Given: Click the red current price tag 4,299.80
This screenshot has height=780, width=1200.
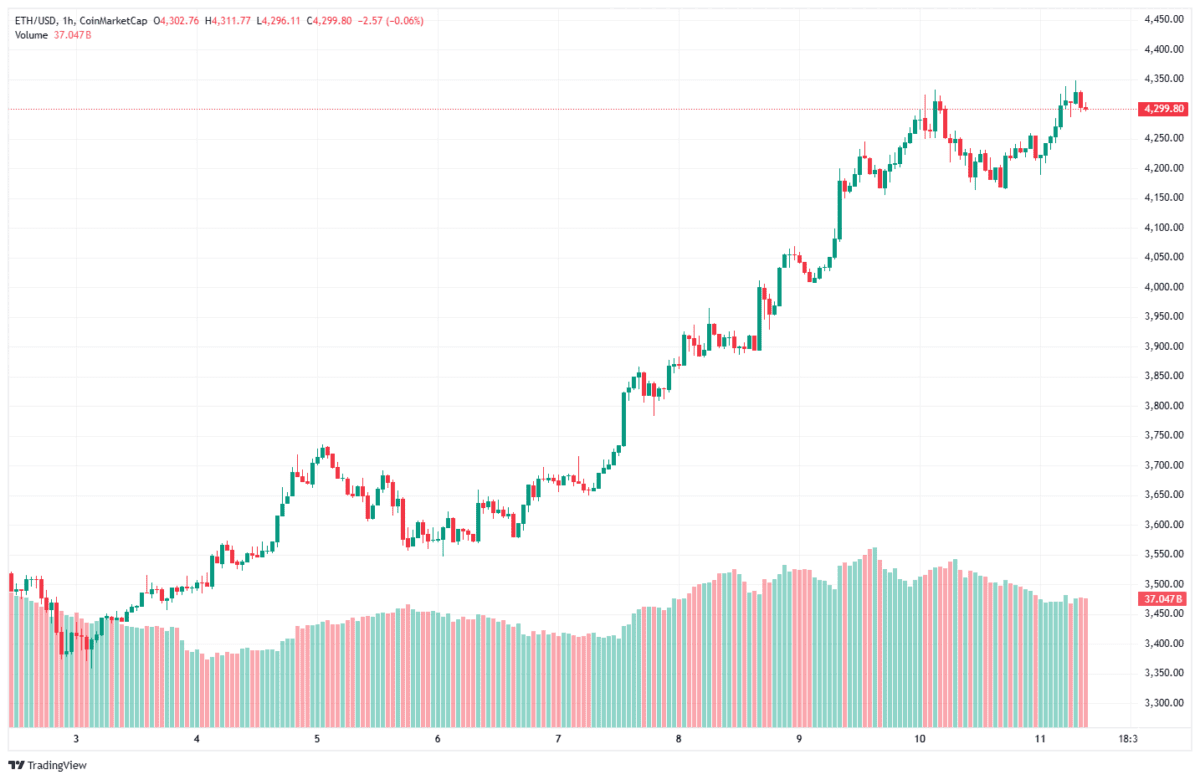Looking at the screenshot, I should click(x=1162, y=108).
